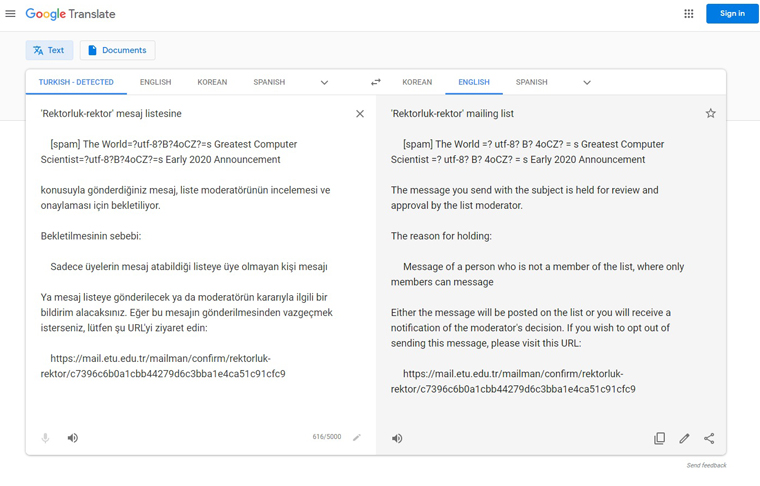Suggest an edit with pencil icon

coord(684,439)
